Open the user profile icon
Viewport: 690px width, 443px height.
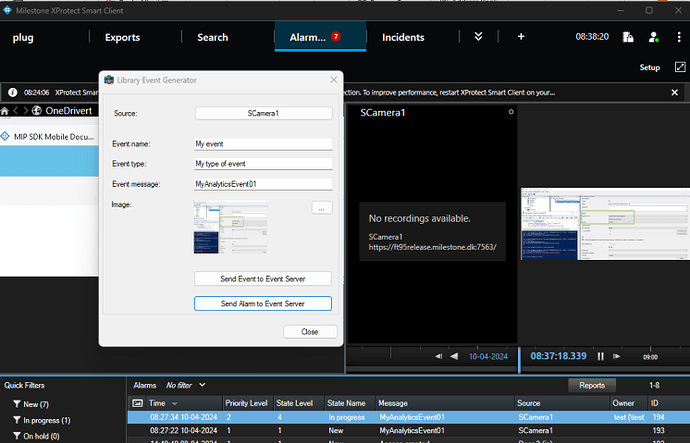click(653, 37)
